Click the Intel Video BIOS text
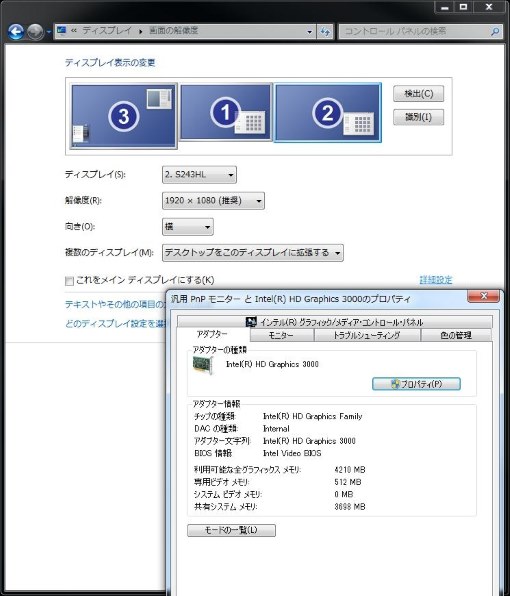The width and height of the screenshot is (510, 596). (x=292, y=453)
